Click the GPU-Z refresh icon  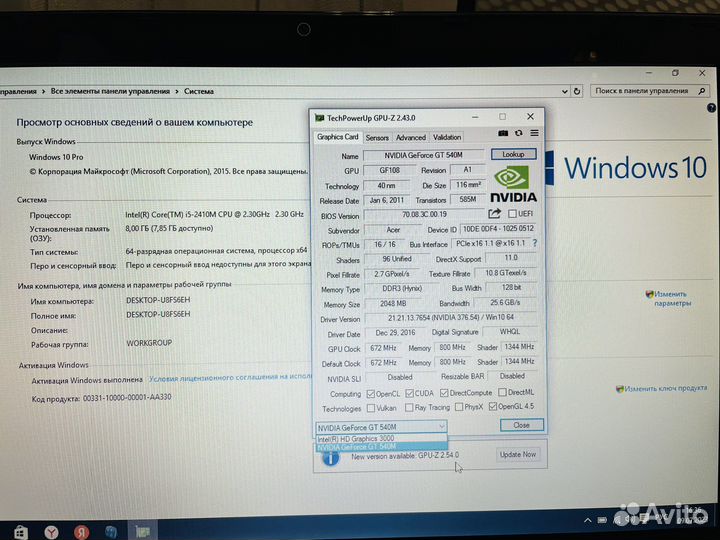(x=518, y=133)
